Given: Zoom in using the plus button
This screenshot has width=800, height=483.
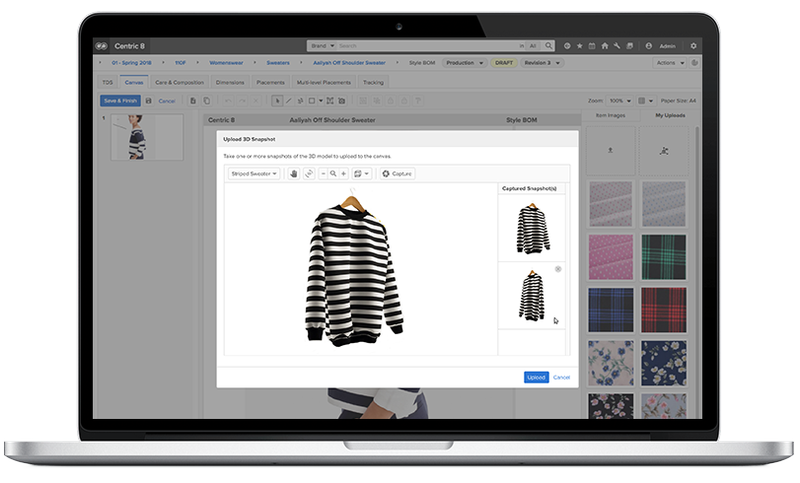Looking at the screenshot, I should [343, 174].
